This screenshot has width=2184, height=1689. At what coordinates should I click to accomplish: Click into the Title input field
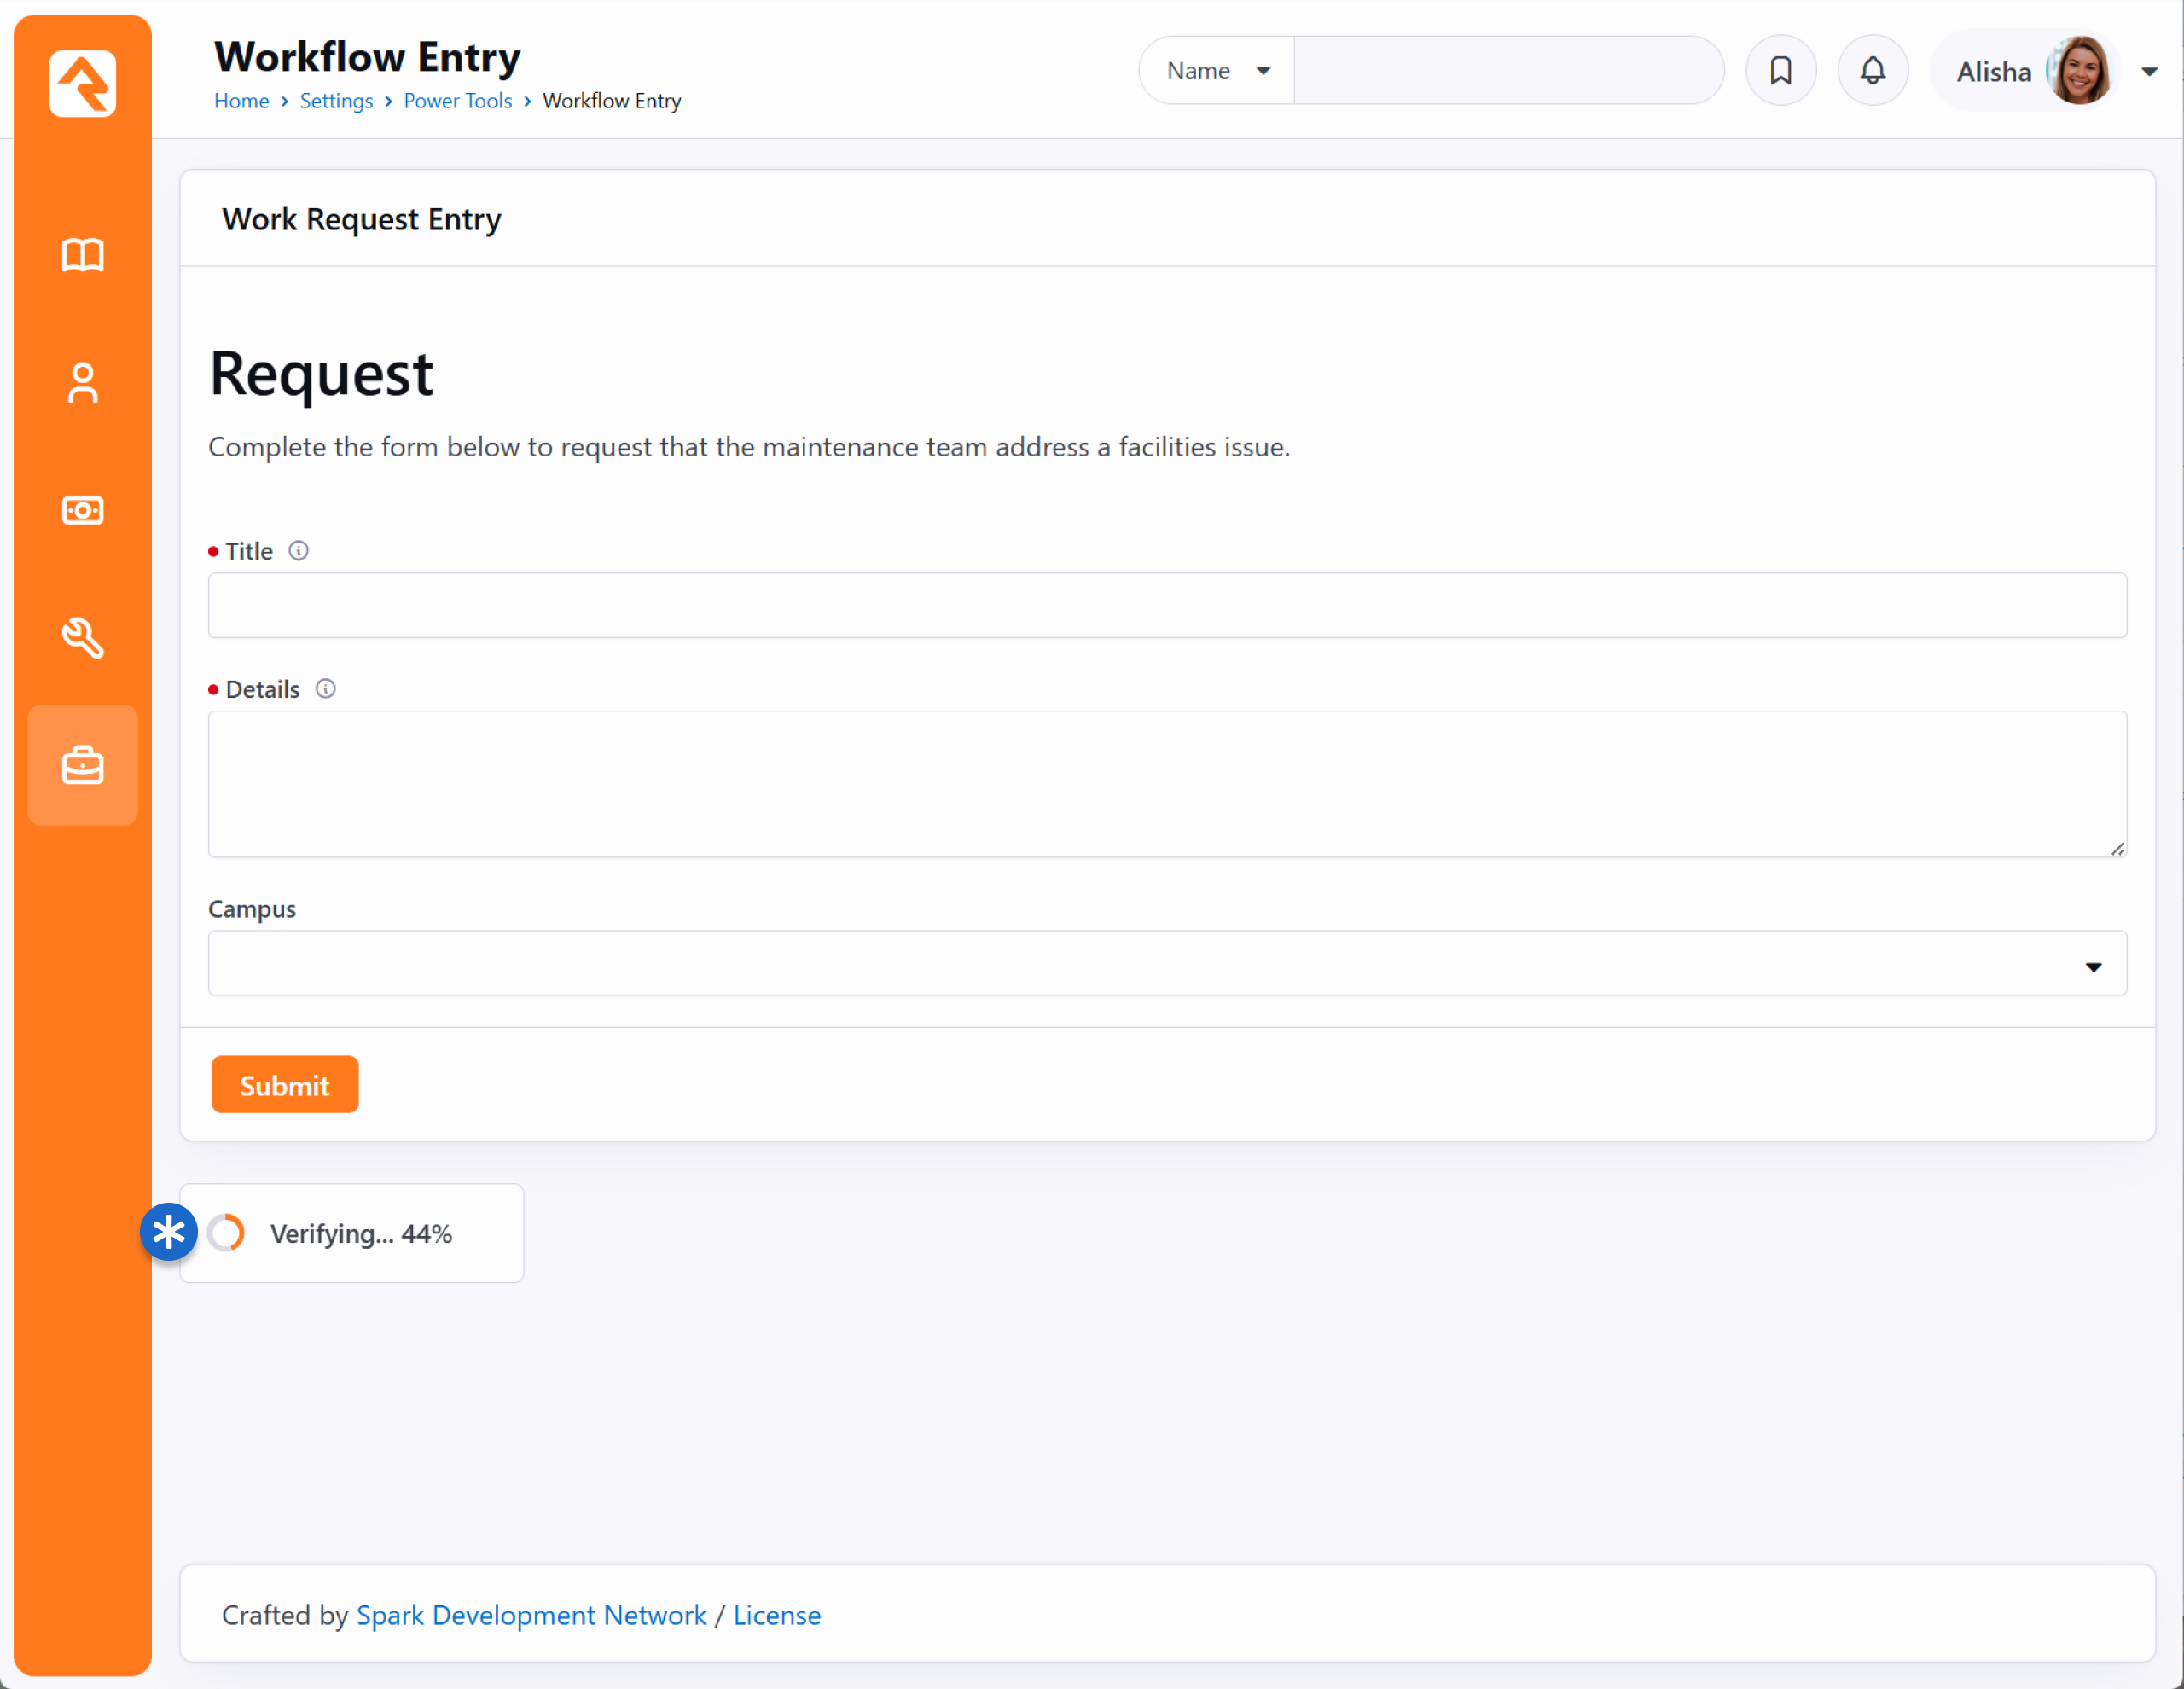click(x=1166, y=605)
